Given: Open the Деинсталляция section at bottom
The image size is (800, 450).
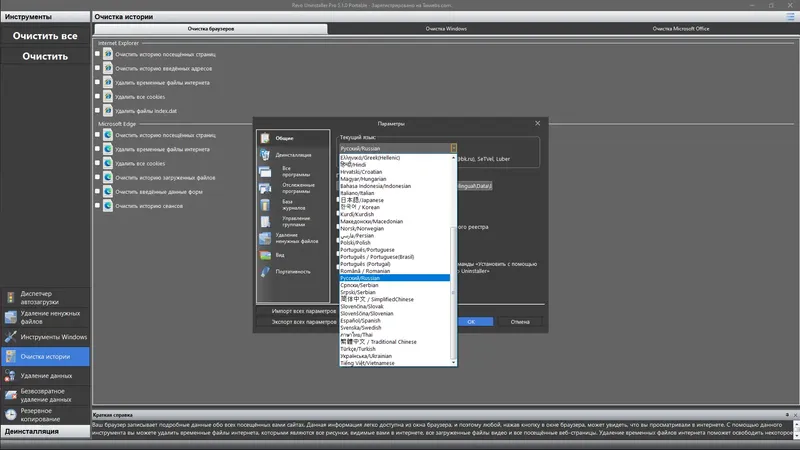Looking at the screenshot, I should [45, 432].
